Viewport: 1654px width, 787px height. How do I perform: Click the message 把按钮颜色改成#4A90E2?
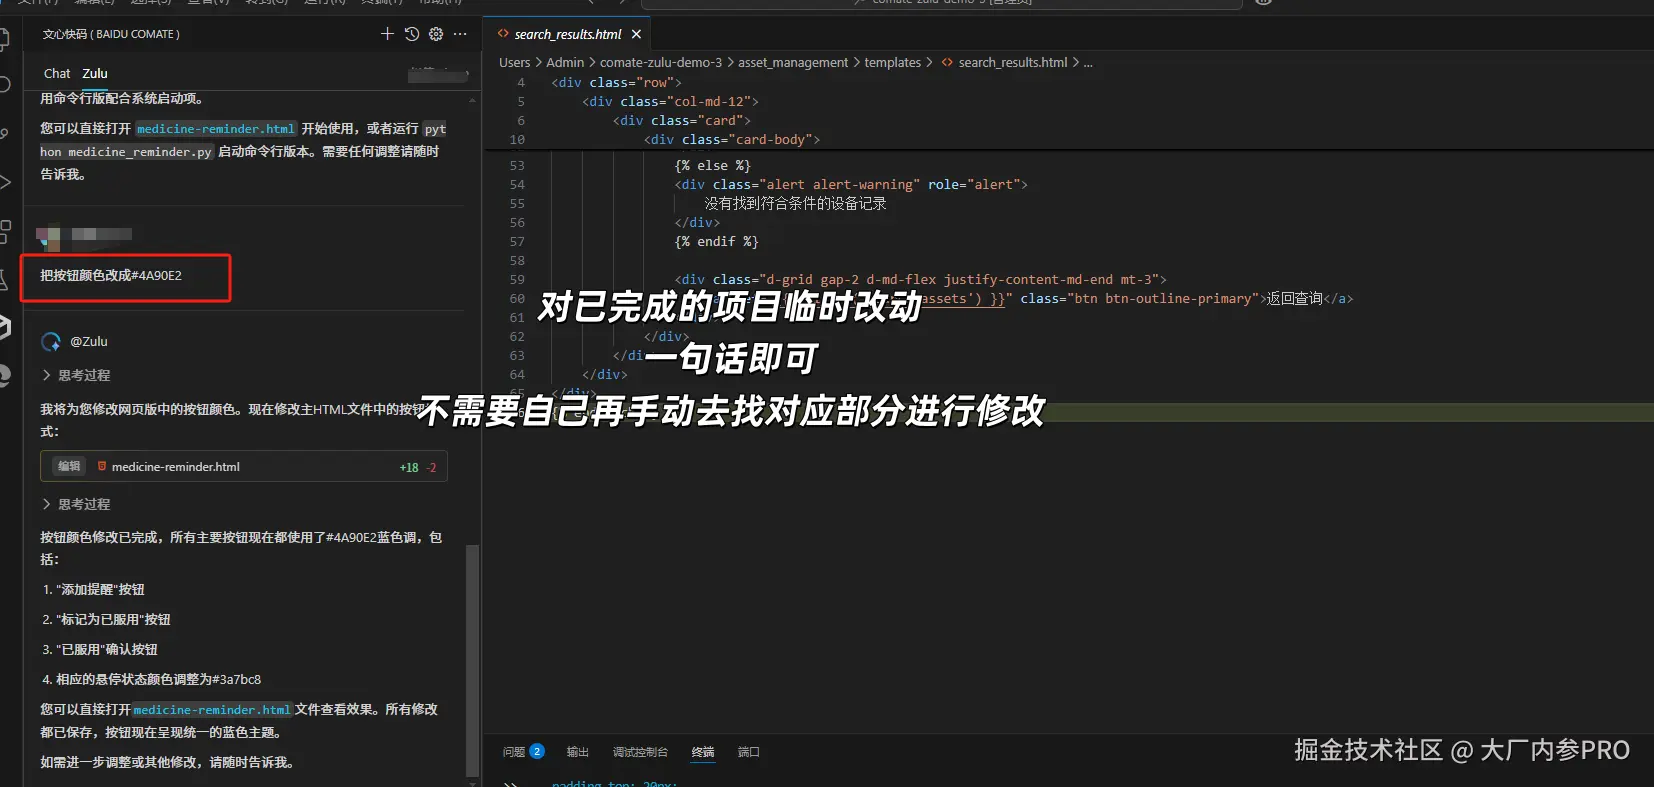[111, 276]
